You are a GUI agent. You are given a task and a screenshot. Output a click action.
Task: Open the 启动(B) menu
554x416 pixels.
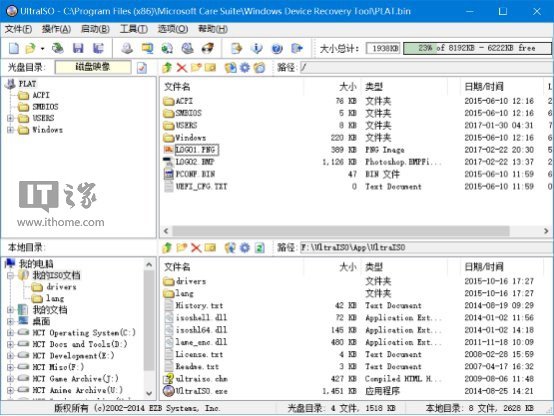95,29
